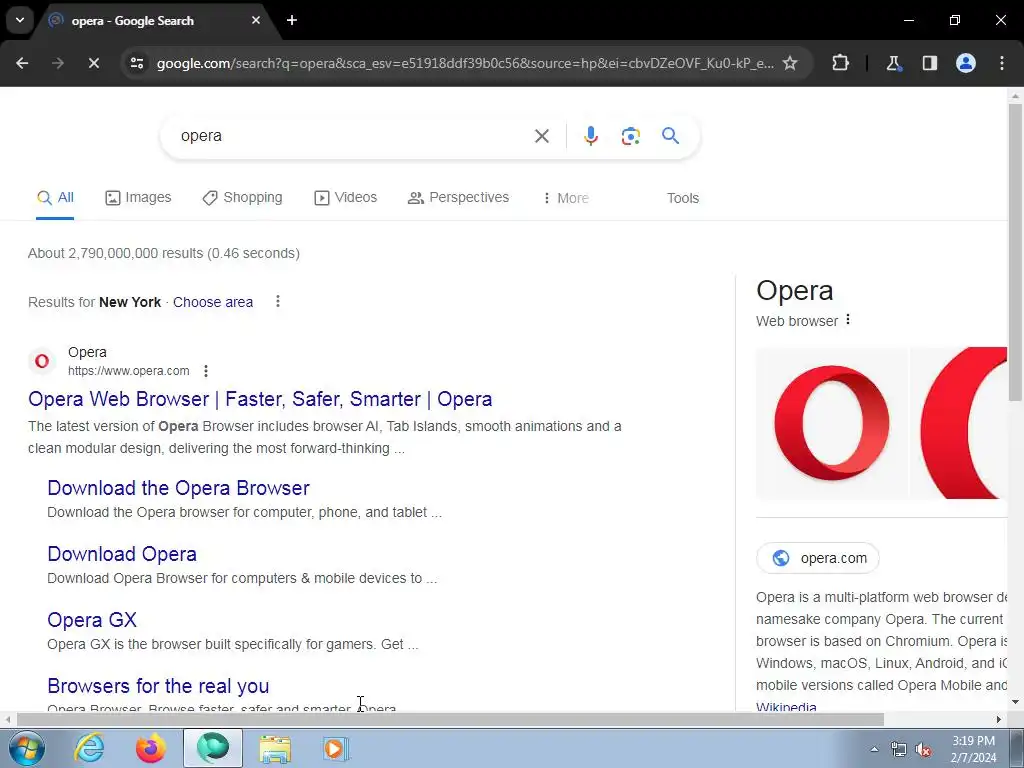The image size is (1024, 768).
Task: Open Opera Web Browser Faster, Safer, Smarter result
Action: [260, 399]
